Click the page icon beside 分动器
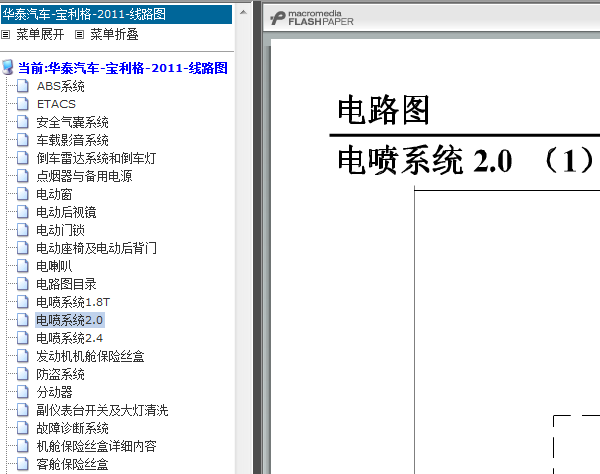The height and width of the screenshot is (474, 600). click(x=23, y=392)
